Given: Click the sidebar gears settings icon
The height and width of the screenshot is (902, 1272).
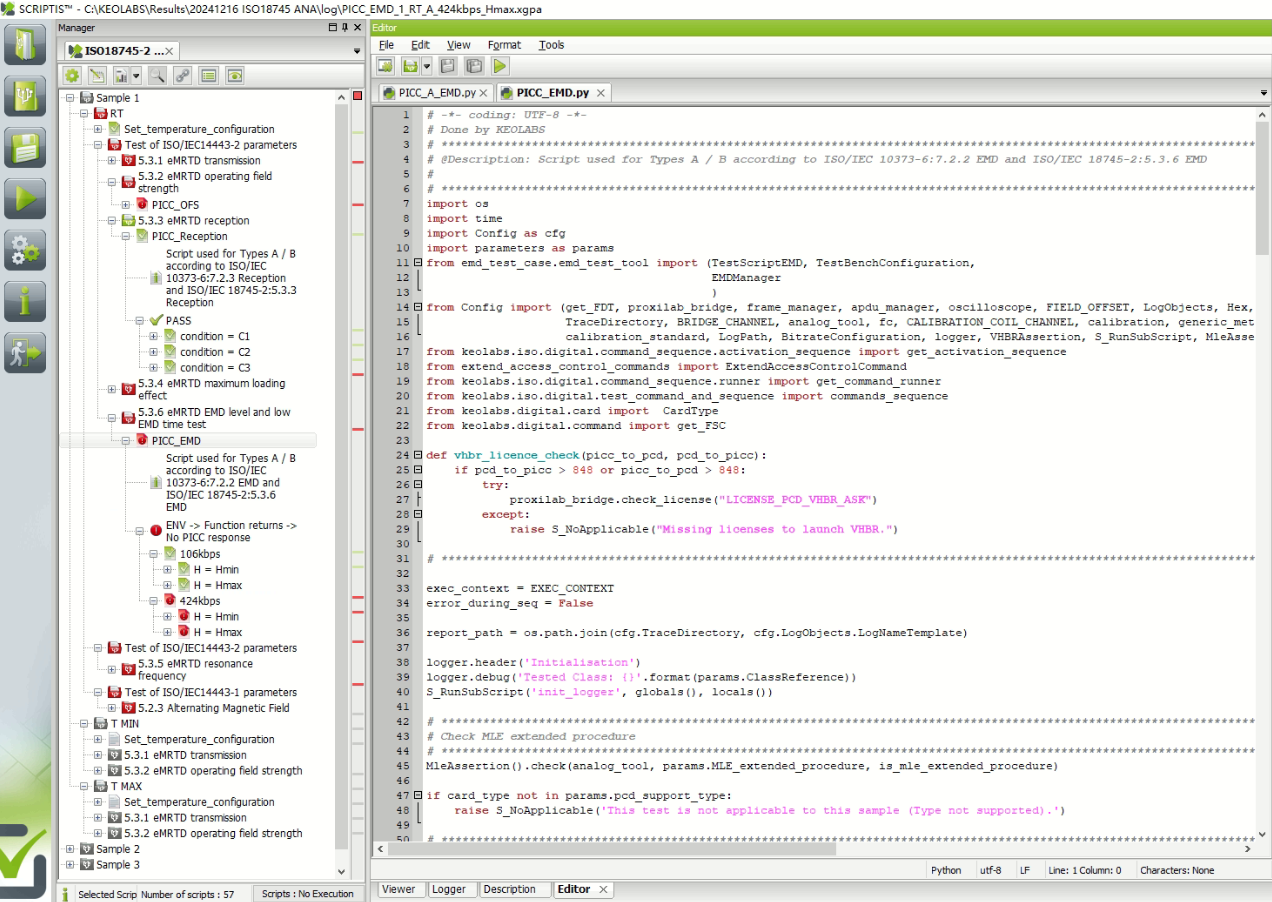Looking at the screenshot, I should coord(25,250).
